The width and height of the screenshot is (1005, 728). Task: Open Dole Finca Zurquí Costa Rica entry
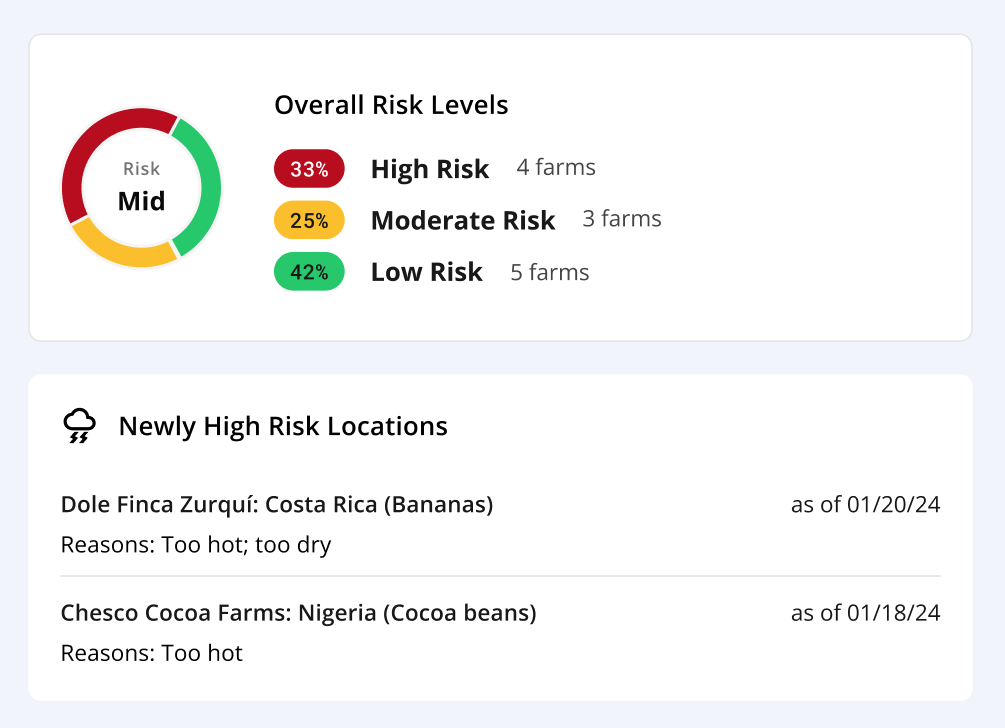pos(500,524)
